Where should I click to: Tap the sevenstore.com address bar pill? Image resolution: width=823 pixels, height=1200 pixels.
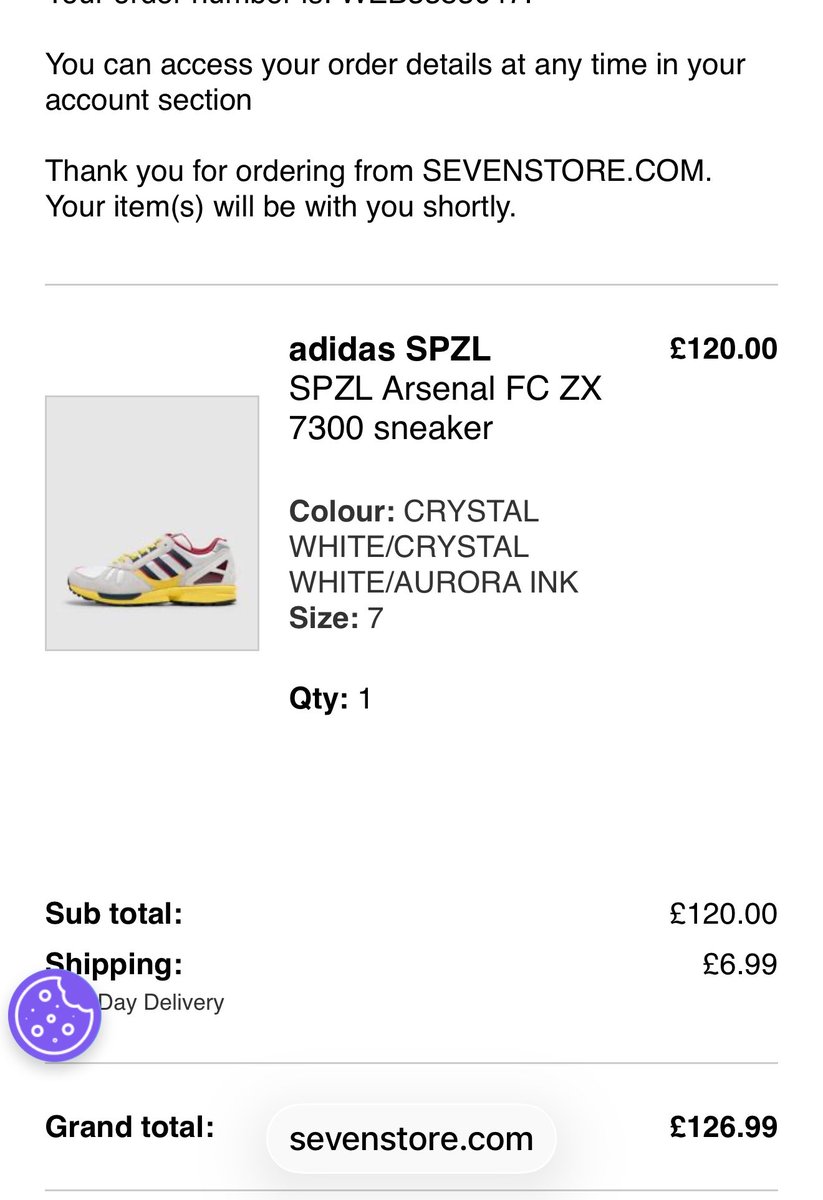tap(411, 1138)
